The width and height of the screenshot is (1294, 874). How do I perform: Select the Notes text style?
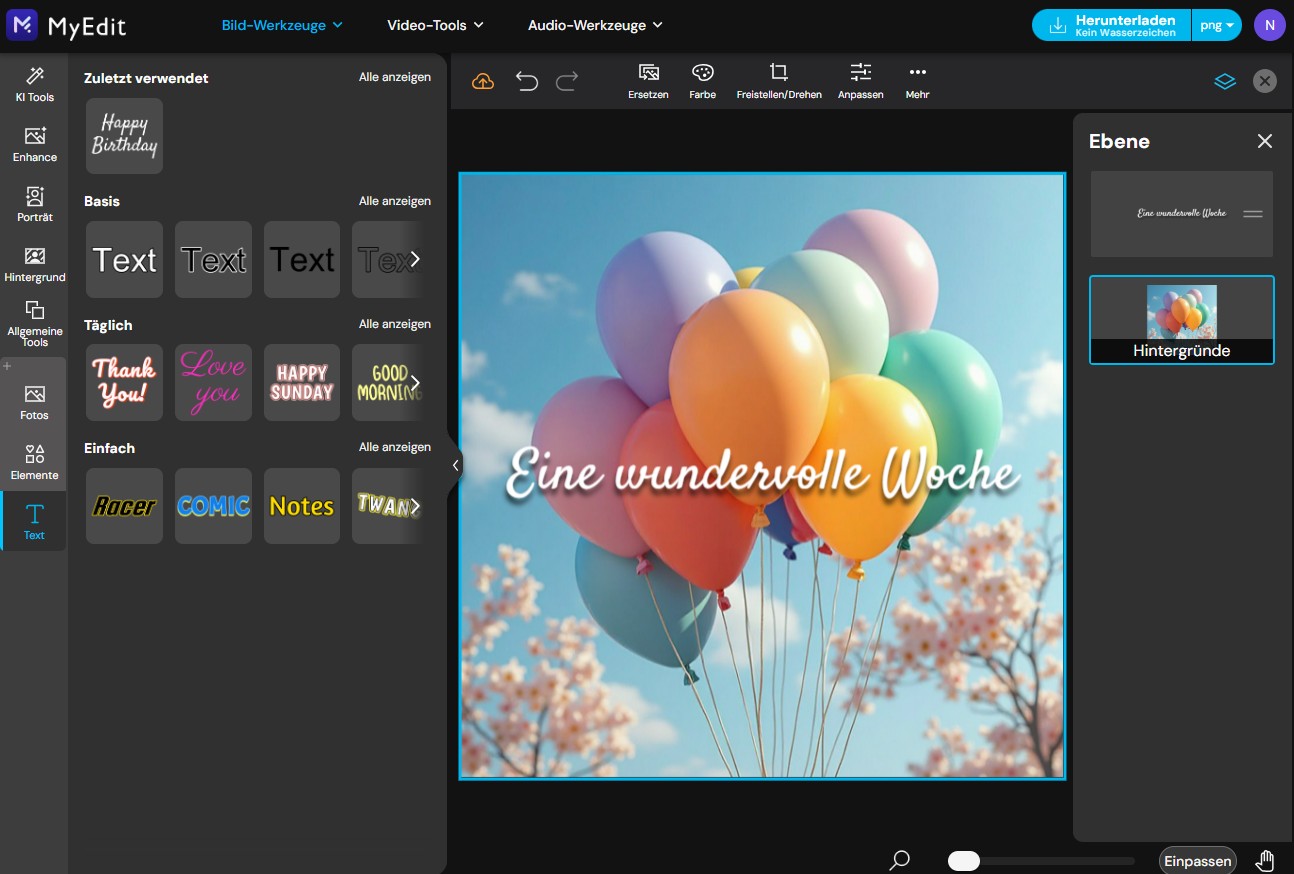(302, 506)
